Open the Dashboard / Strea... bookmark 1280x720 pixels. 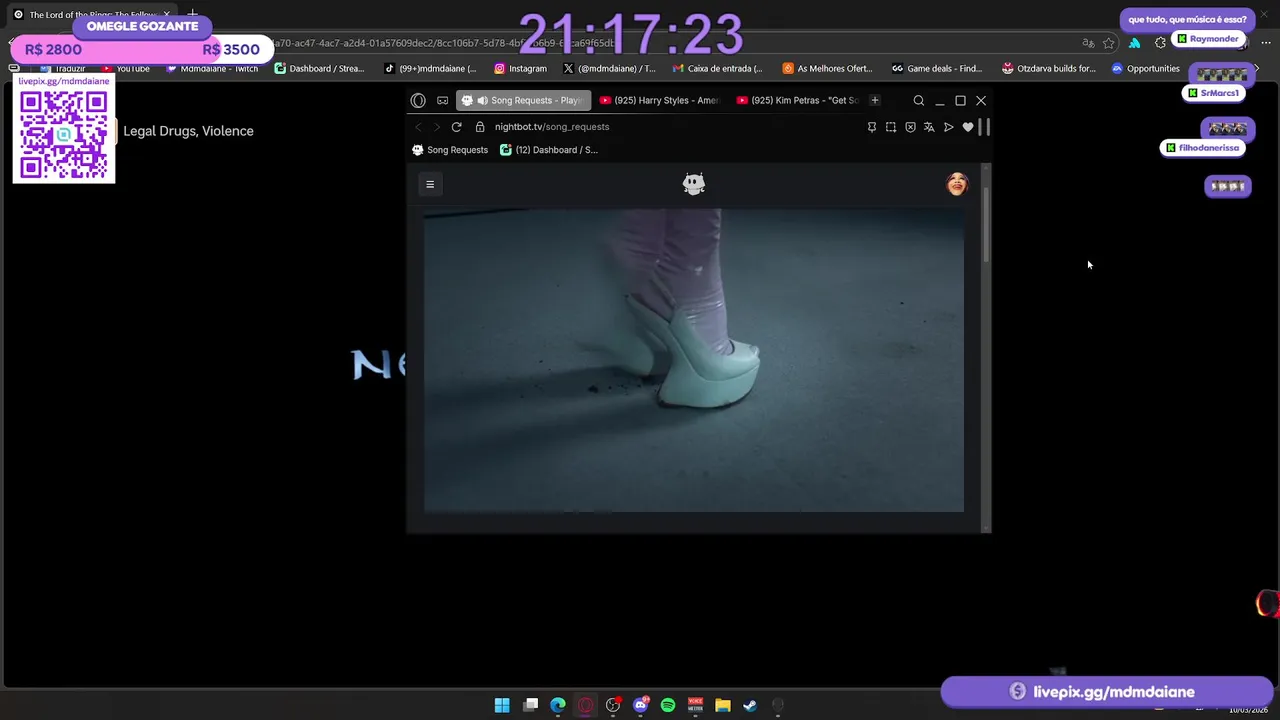[x=320, y=69]
